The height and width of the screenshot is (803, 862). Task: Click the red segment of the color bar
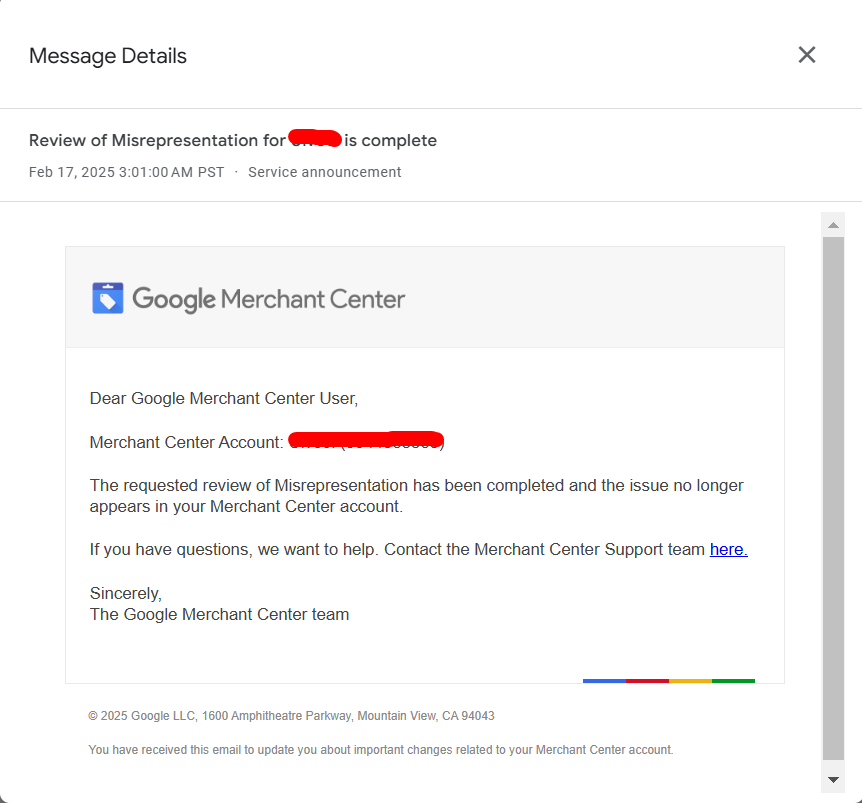click(647, 681)
